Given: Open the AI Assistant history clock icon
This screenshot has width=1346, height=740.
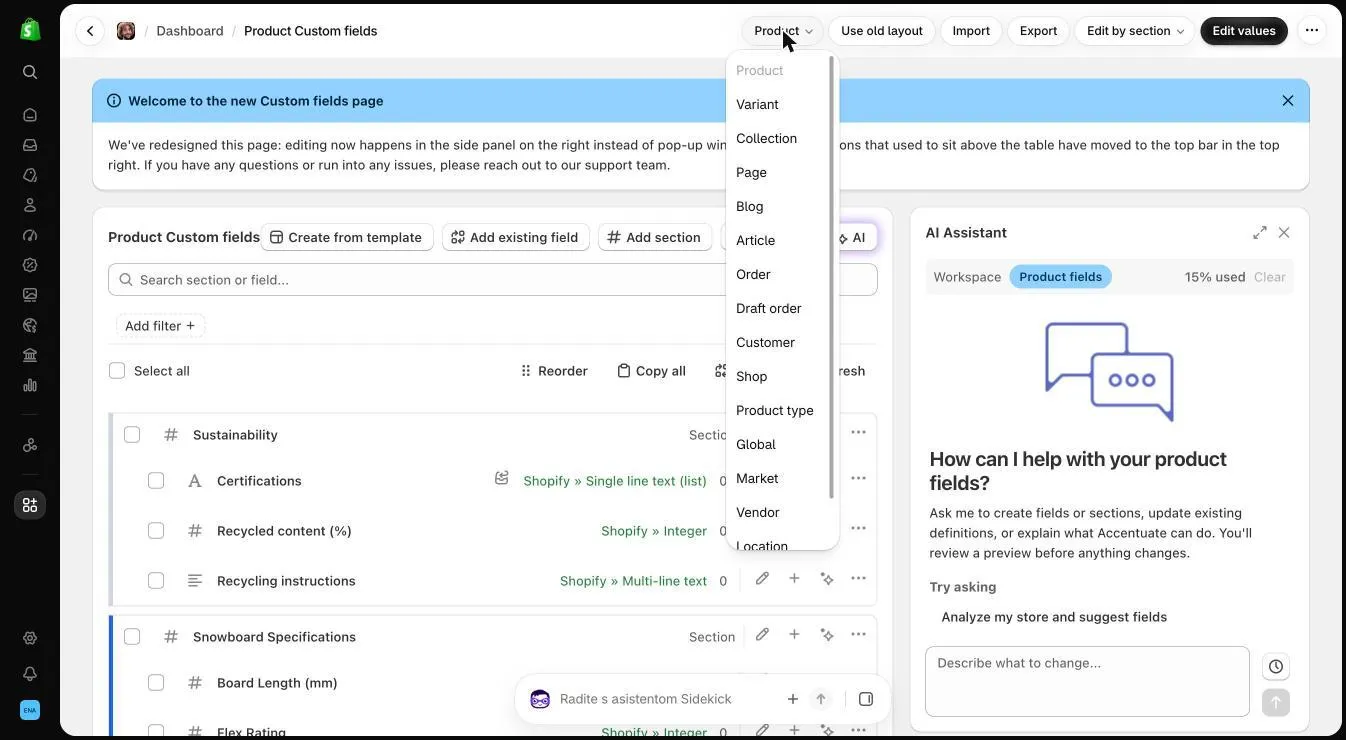Looking at the screenshot, I should tap(1276, 667).
